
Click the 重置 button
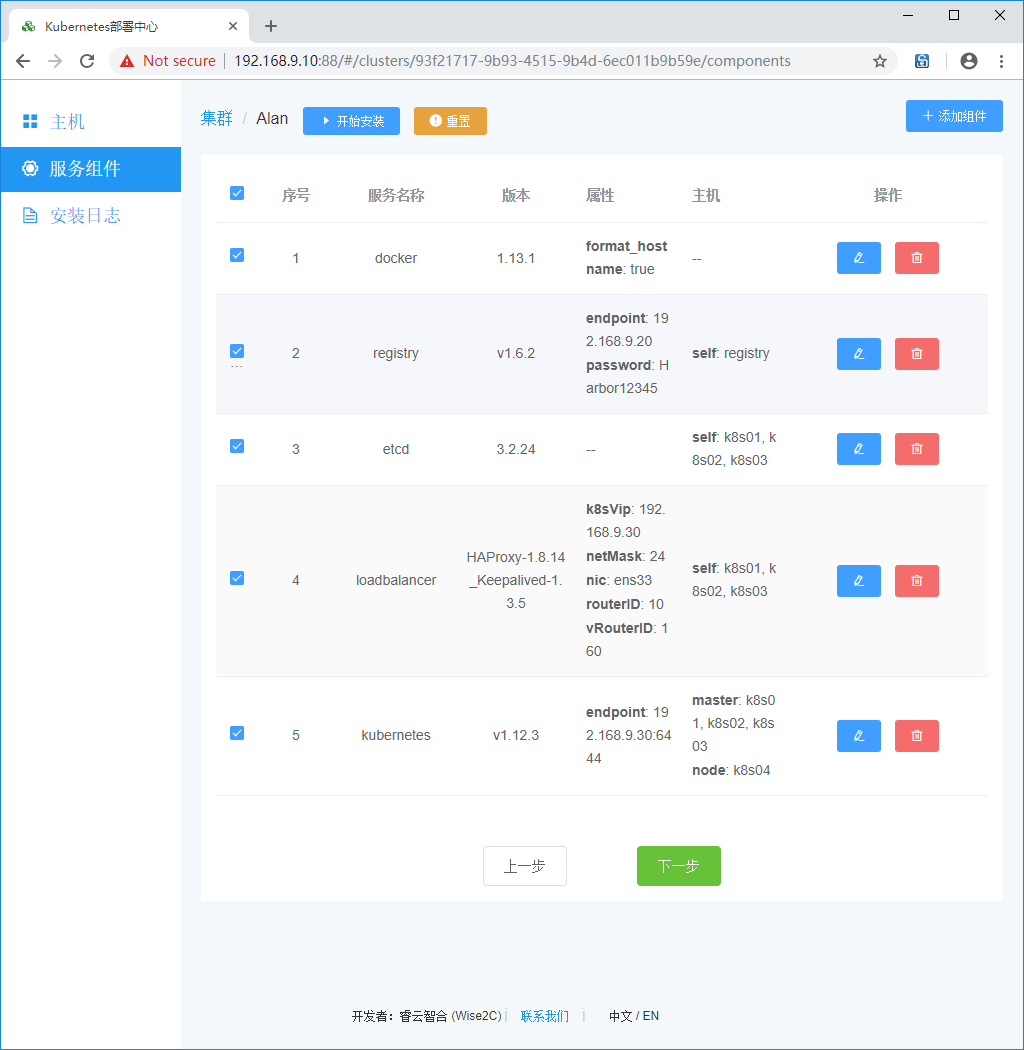pyautogui.click(x=450, y=121)
